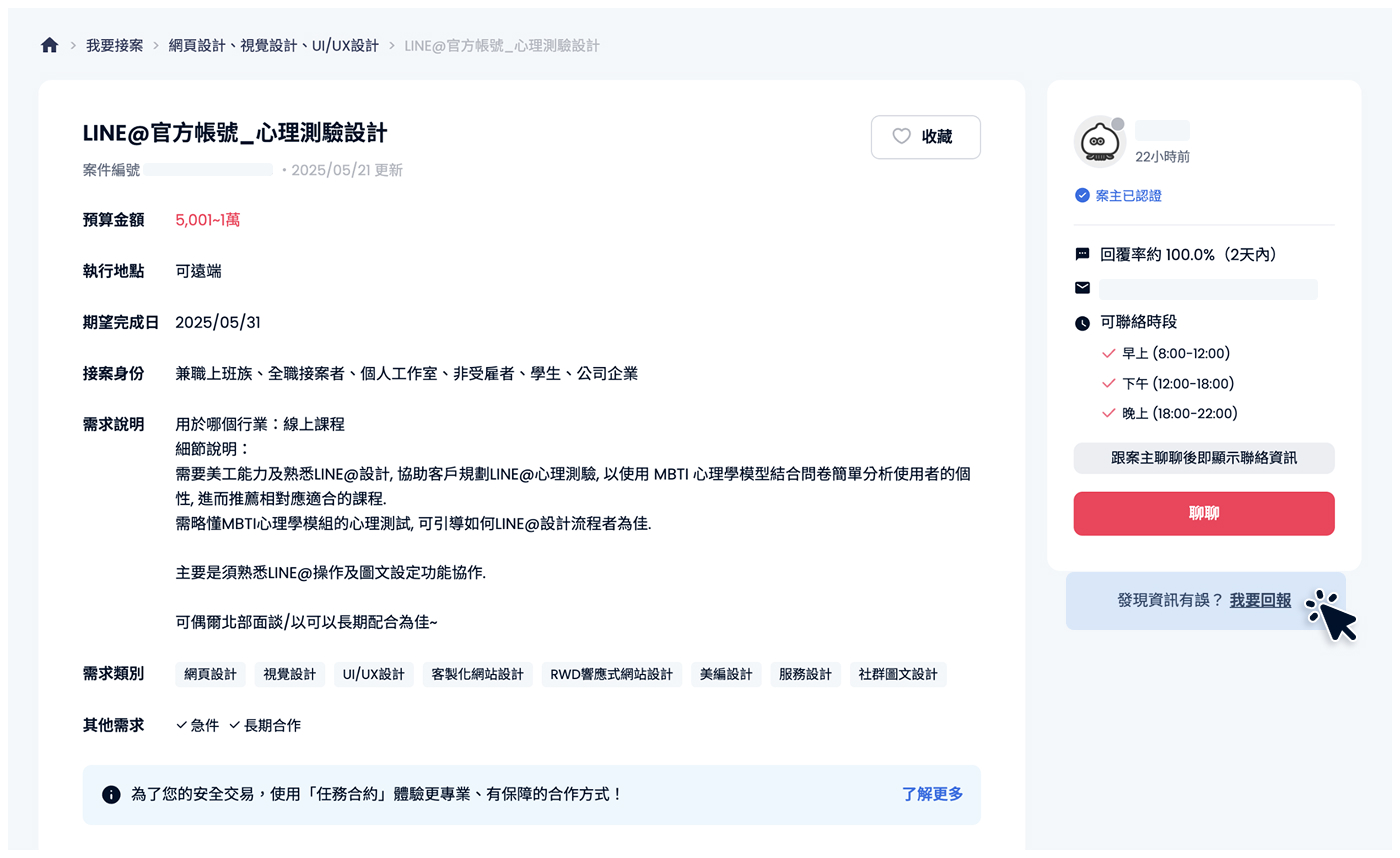Select the RWD響應式網站設計 category tag
1400x858 pixels.
point(612,674)
